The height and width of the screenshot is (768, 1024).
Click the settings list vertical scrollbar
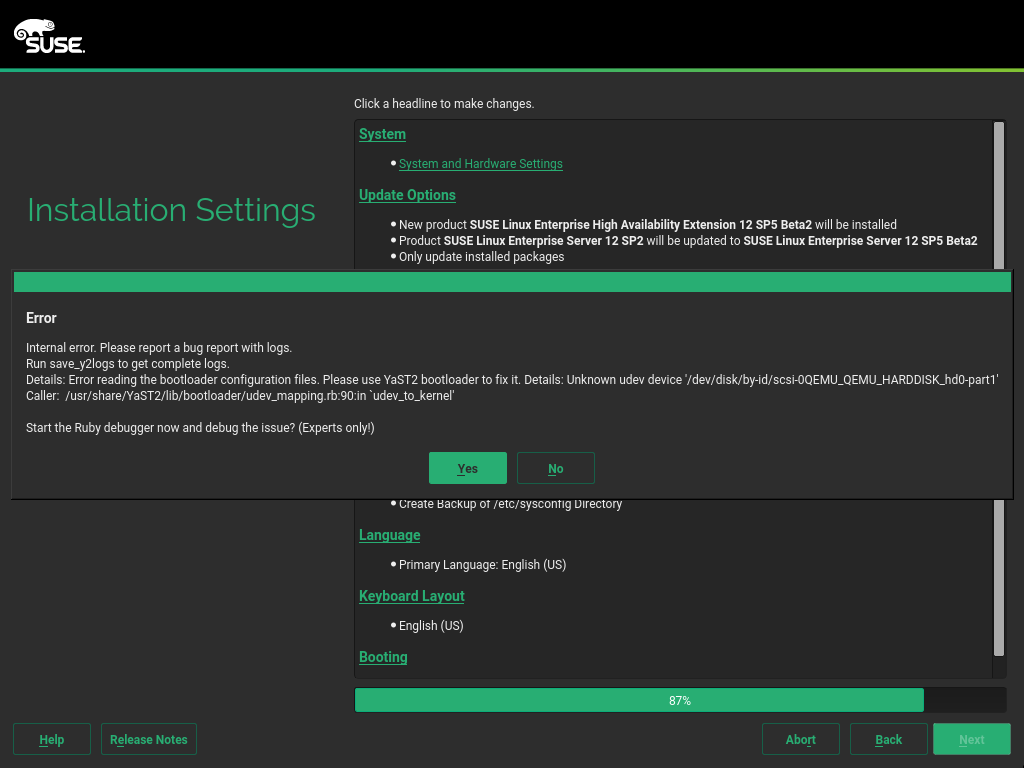tap(998, 580)
